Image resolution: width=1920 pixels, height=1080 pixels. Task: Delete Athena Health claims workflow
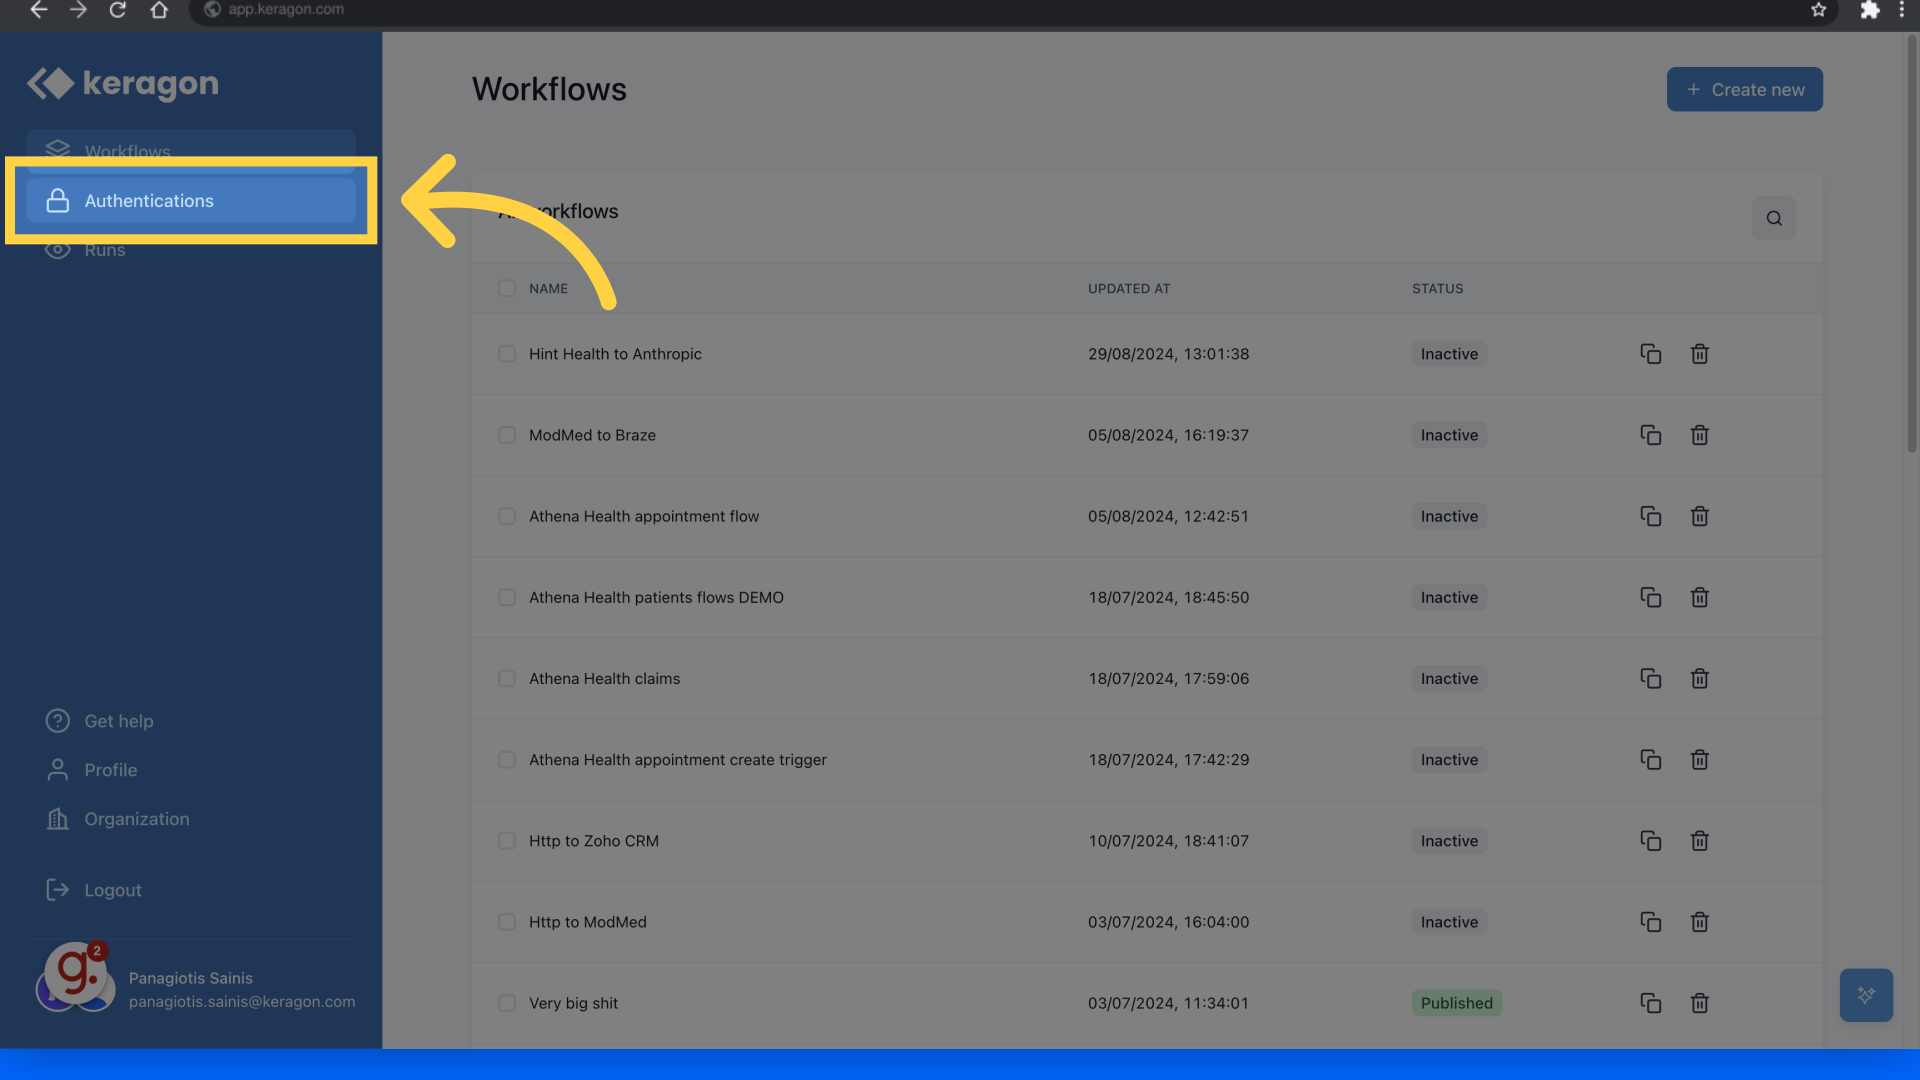1699,678
